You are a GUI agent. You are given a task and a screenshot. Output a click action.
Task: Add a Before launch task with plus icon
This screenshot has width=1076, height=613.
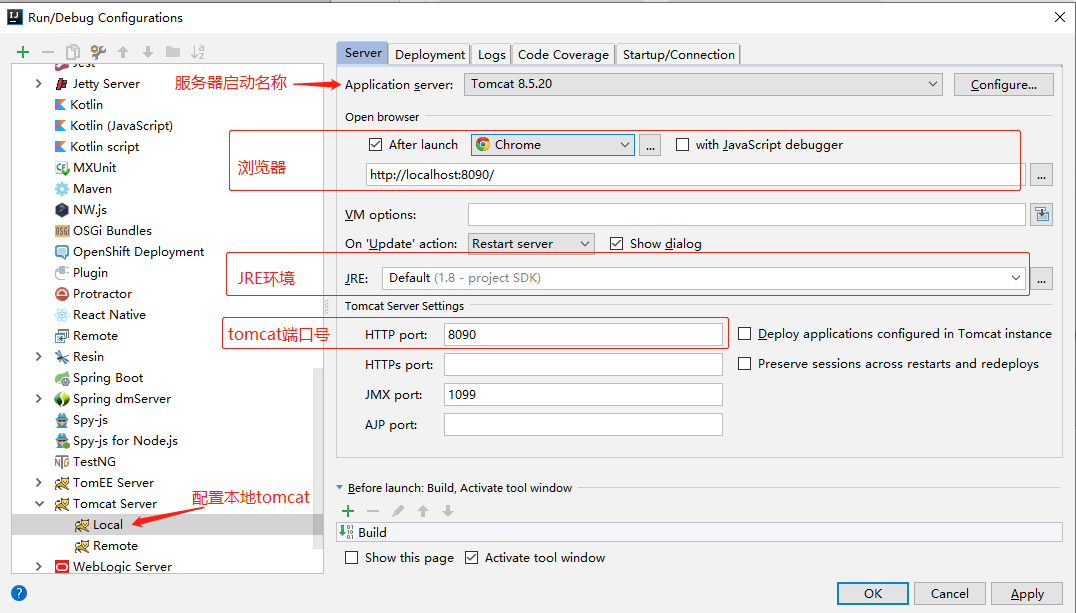(x=348, y=511)
